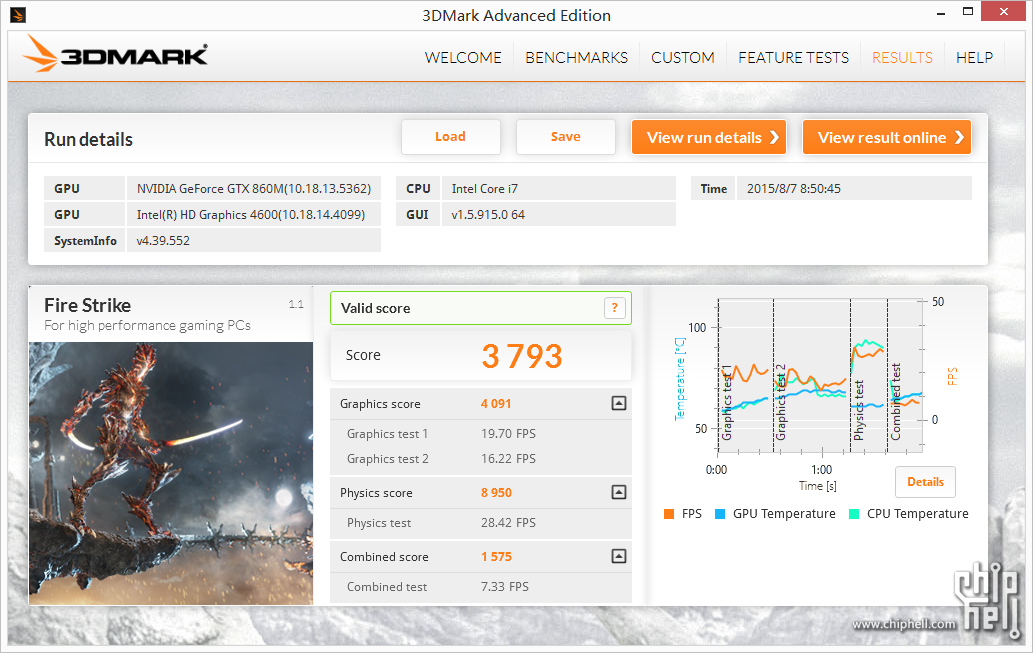Click the Fire Strike preview image
The image size is (1033, 653).
click(x=171, y=473)
